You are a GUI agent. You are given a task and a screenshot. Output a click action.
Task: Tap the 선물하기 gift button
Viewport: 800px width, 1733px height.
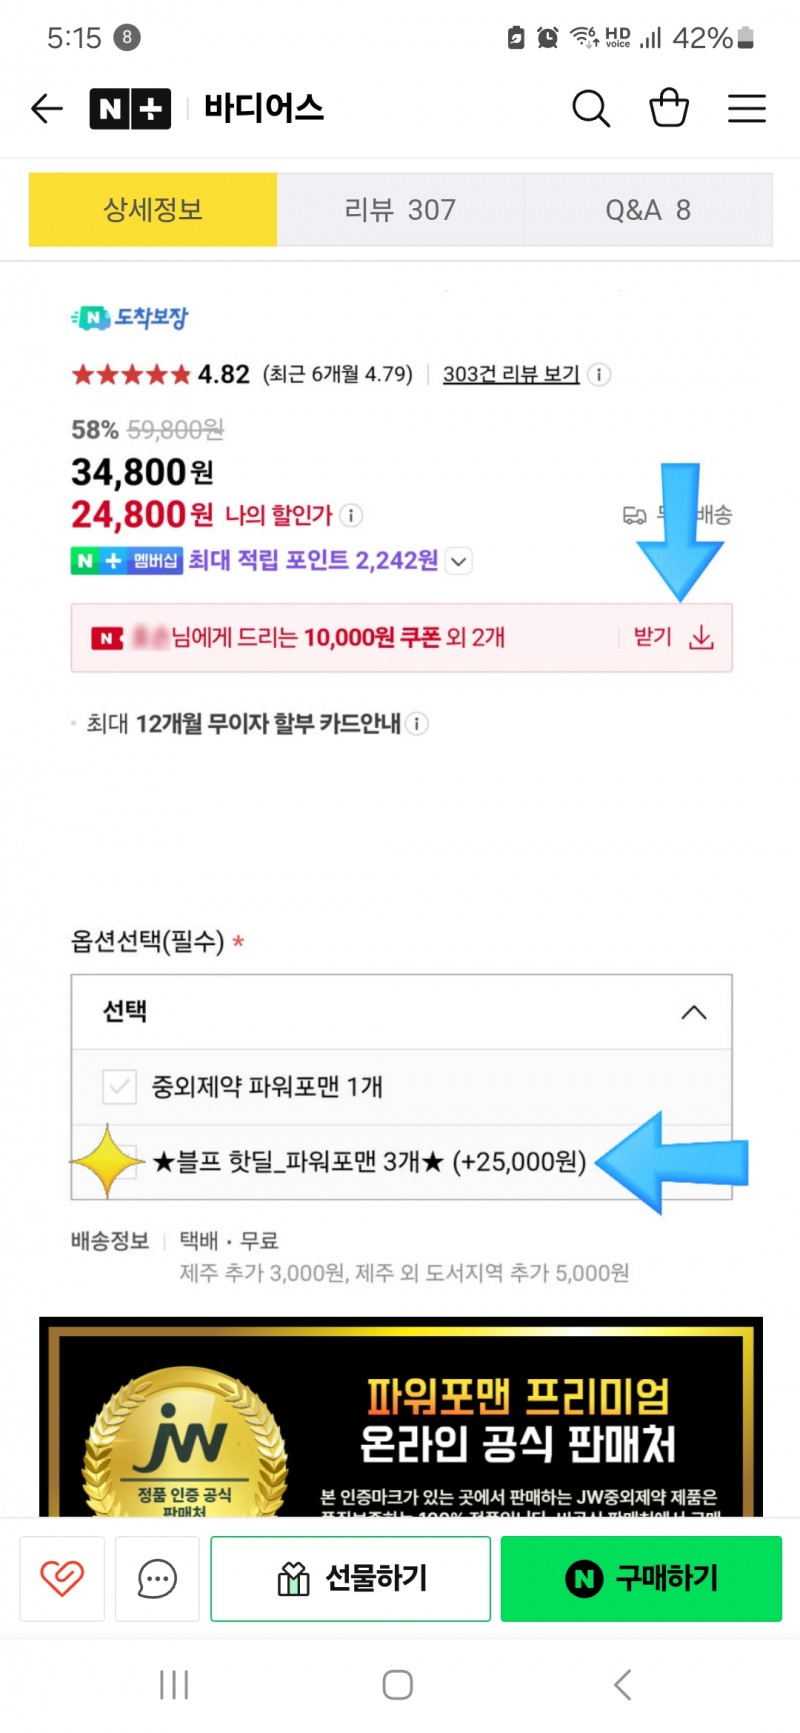point(350,1579)
